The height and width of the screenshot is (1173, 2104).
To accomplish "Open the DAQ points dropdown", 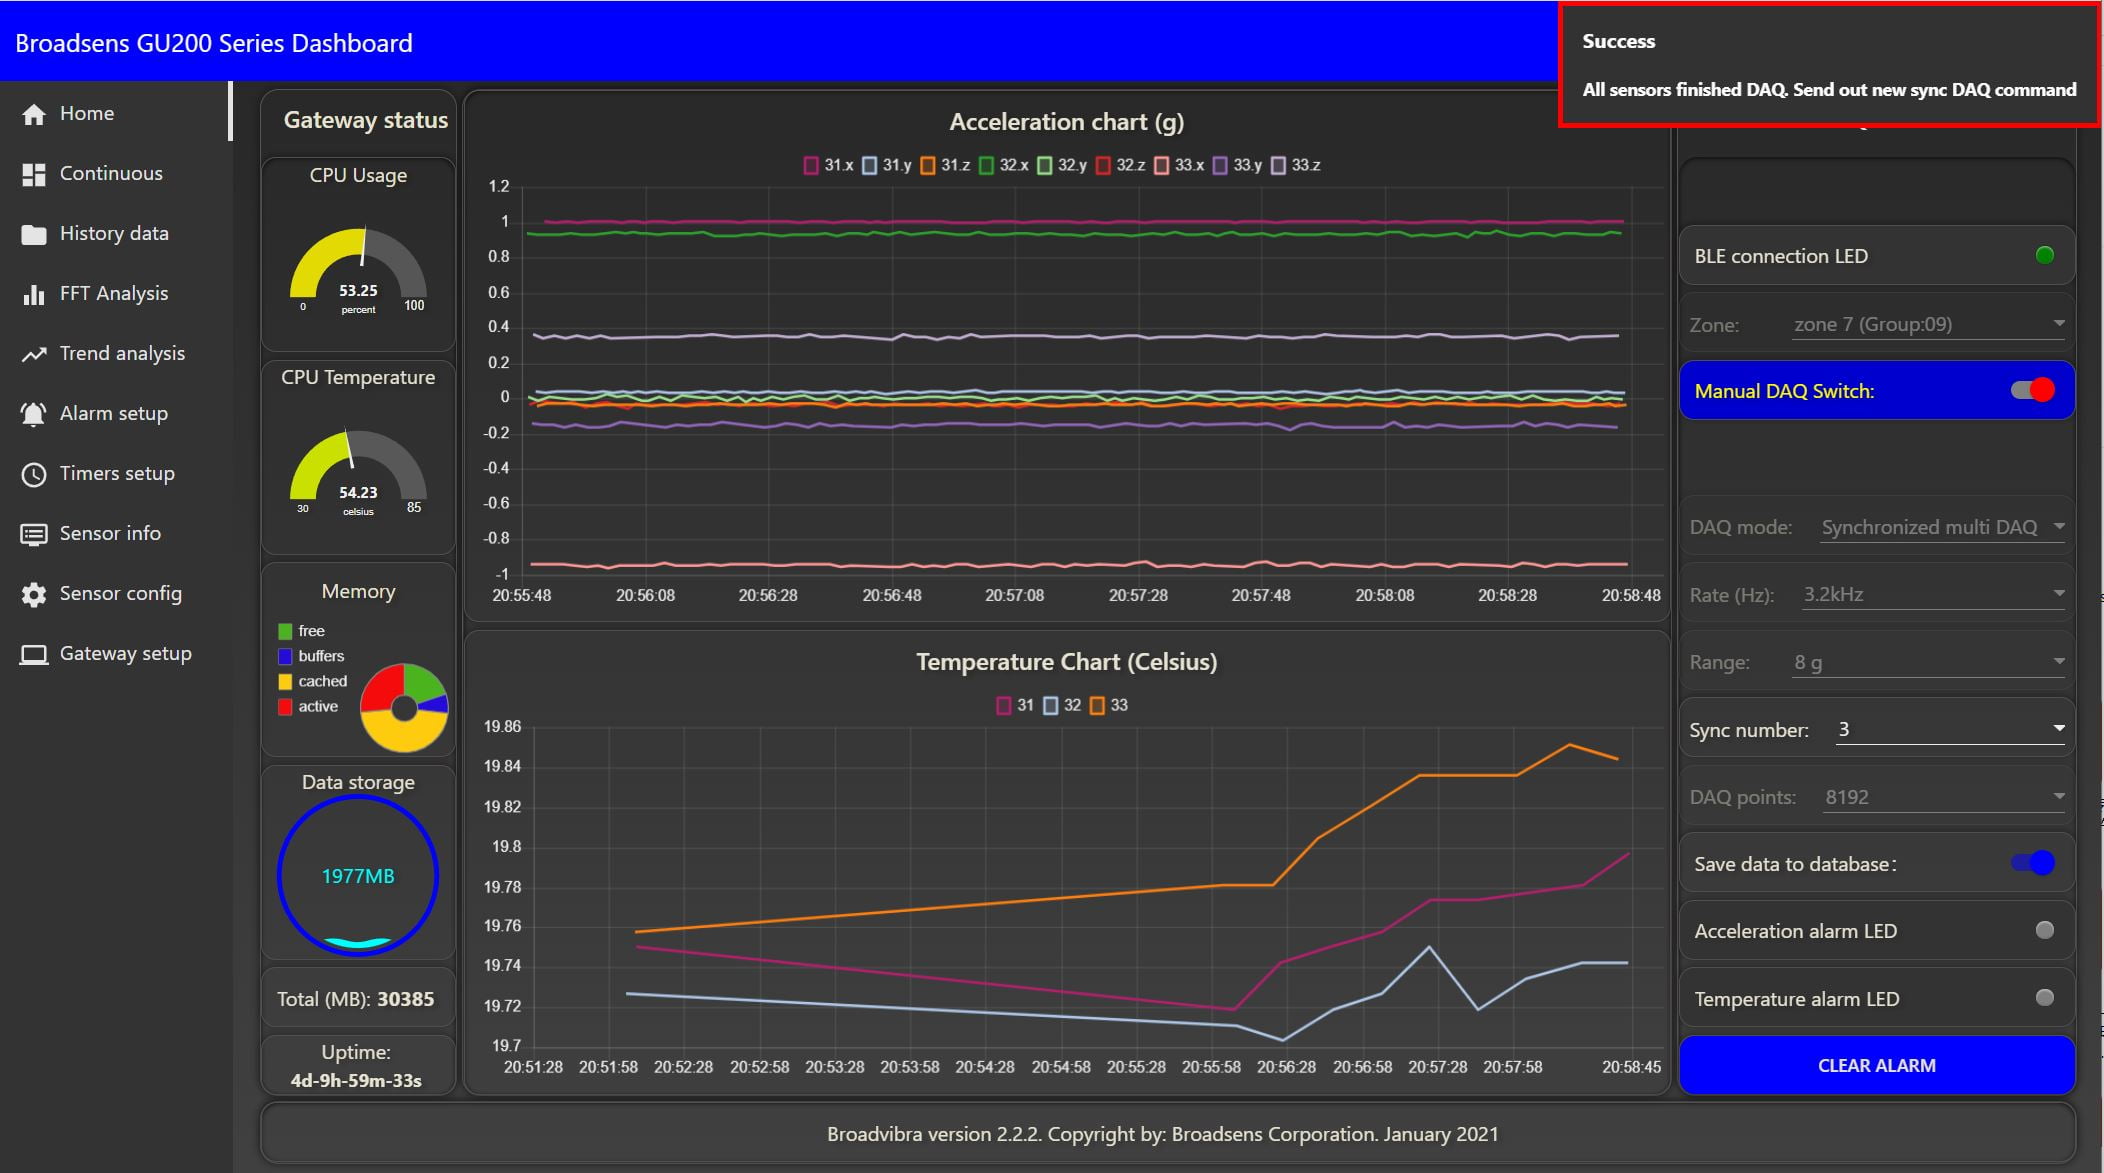I will coord(1944,797).
